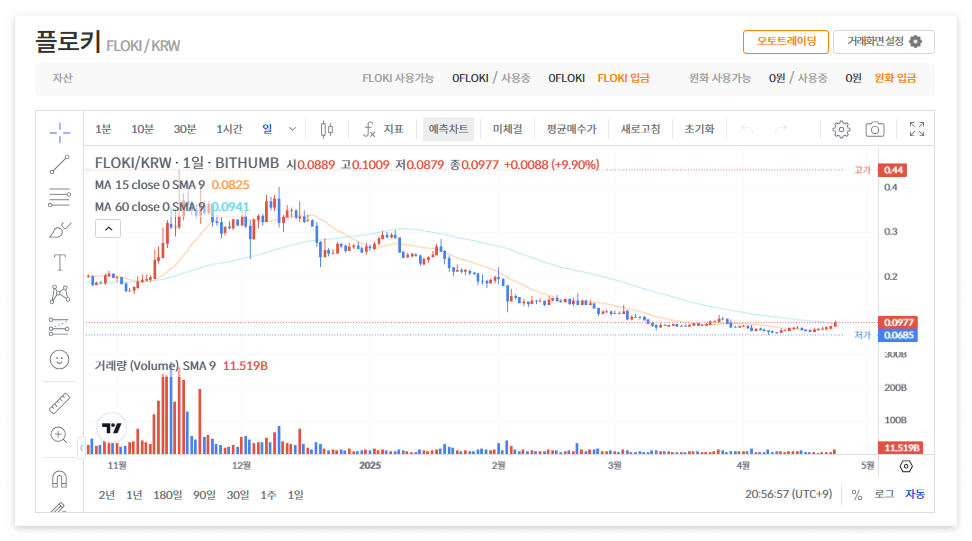Image resolution: width=972 pixels, height=541 pixels.
Task: Click the 초기화 reset button
Action: point(699,129)
